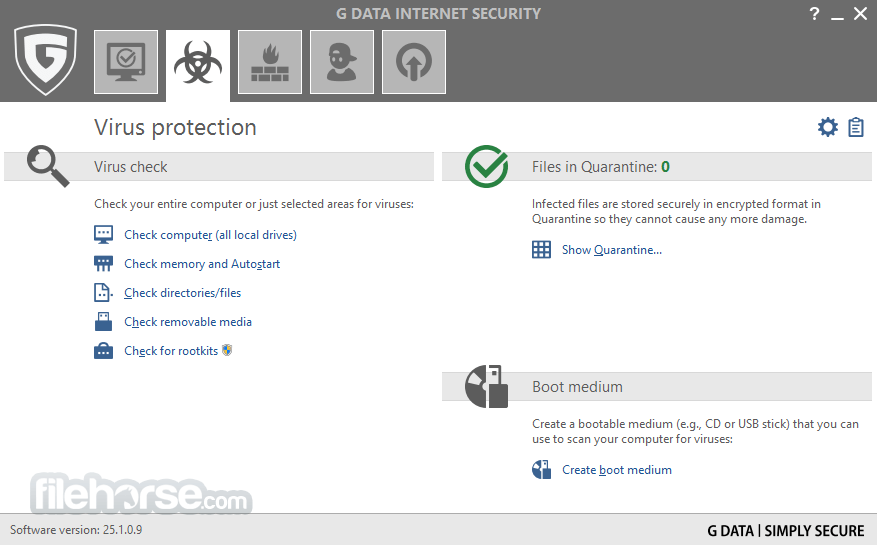Select the Virus protection biohazard tab
The image size is (877, 545).
pos(198,62)
